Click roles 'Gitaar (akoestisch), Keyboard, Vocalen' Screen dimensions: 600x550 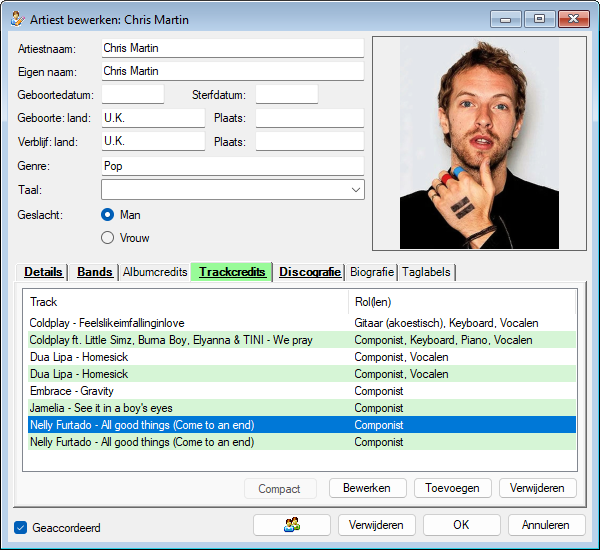(446, 323)
